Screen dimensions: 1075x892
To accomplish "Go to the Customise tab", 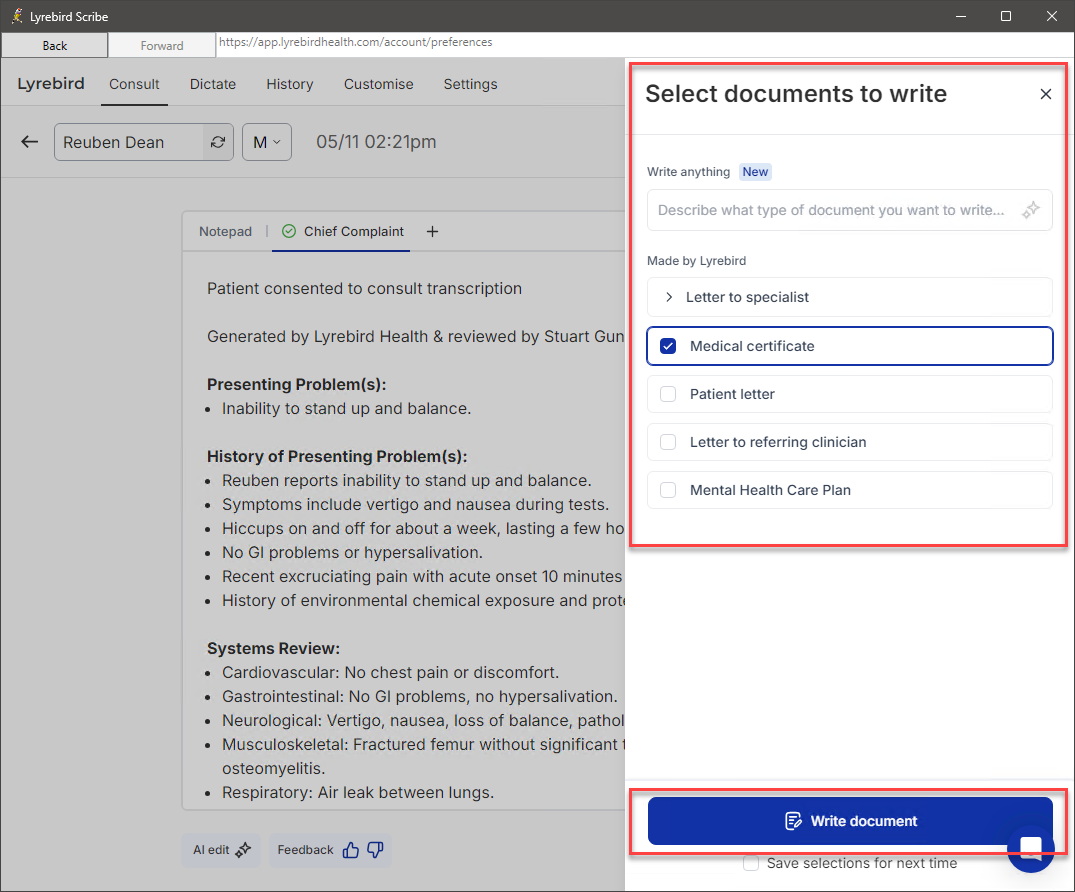I will [x=378, y=84].
